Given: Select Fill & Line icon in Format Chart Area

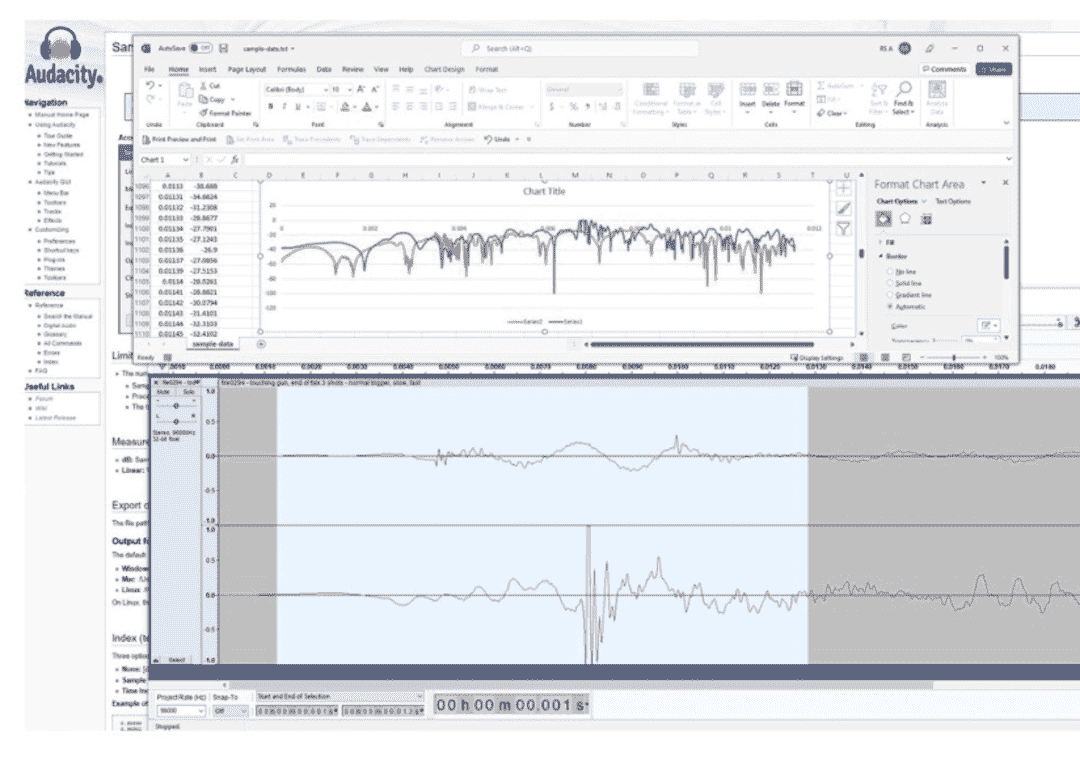Looking at the screenshot, I should click(x=883, y=218).
